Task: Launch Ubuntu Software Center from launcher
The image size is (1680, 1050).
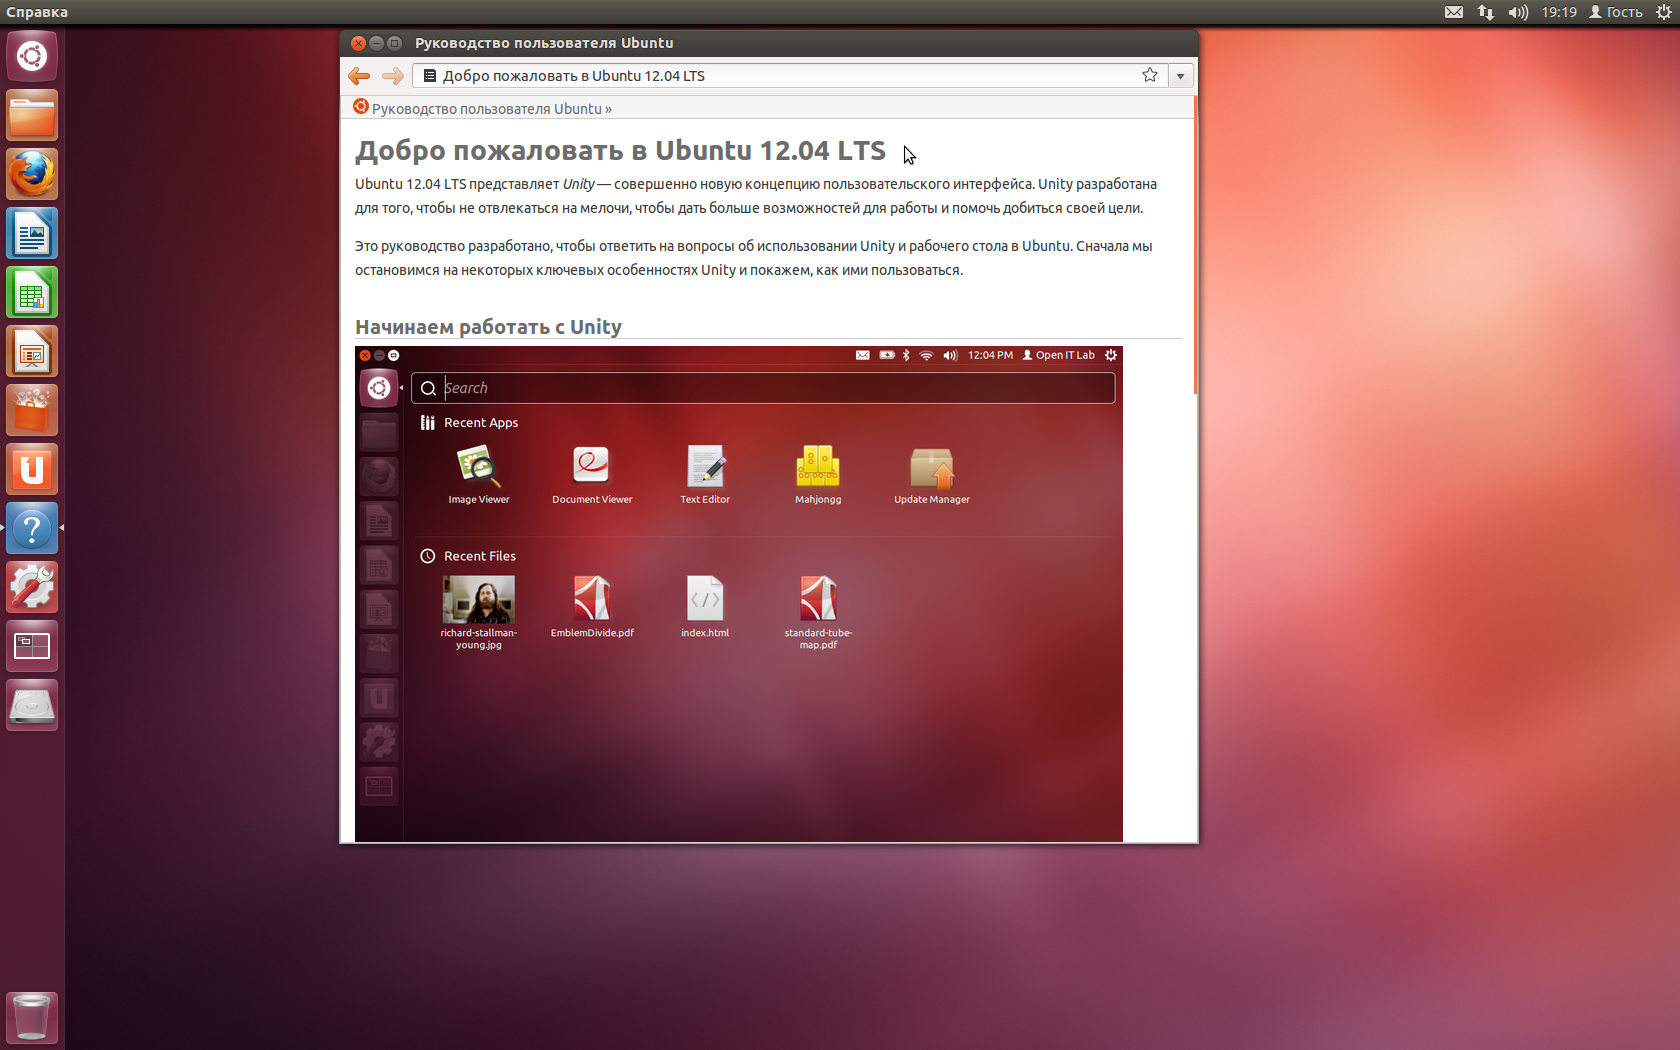Action: (x=32, y=411)
